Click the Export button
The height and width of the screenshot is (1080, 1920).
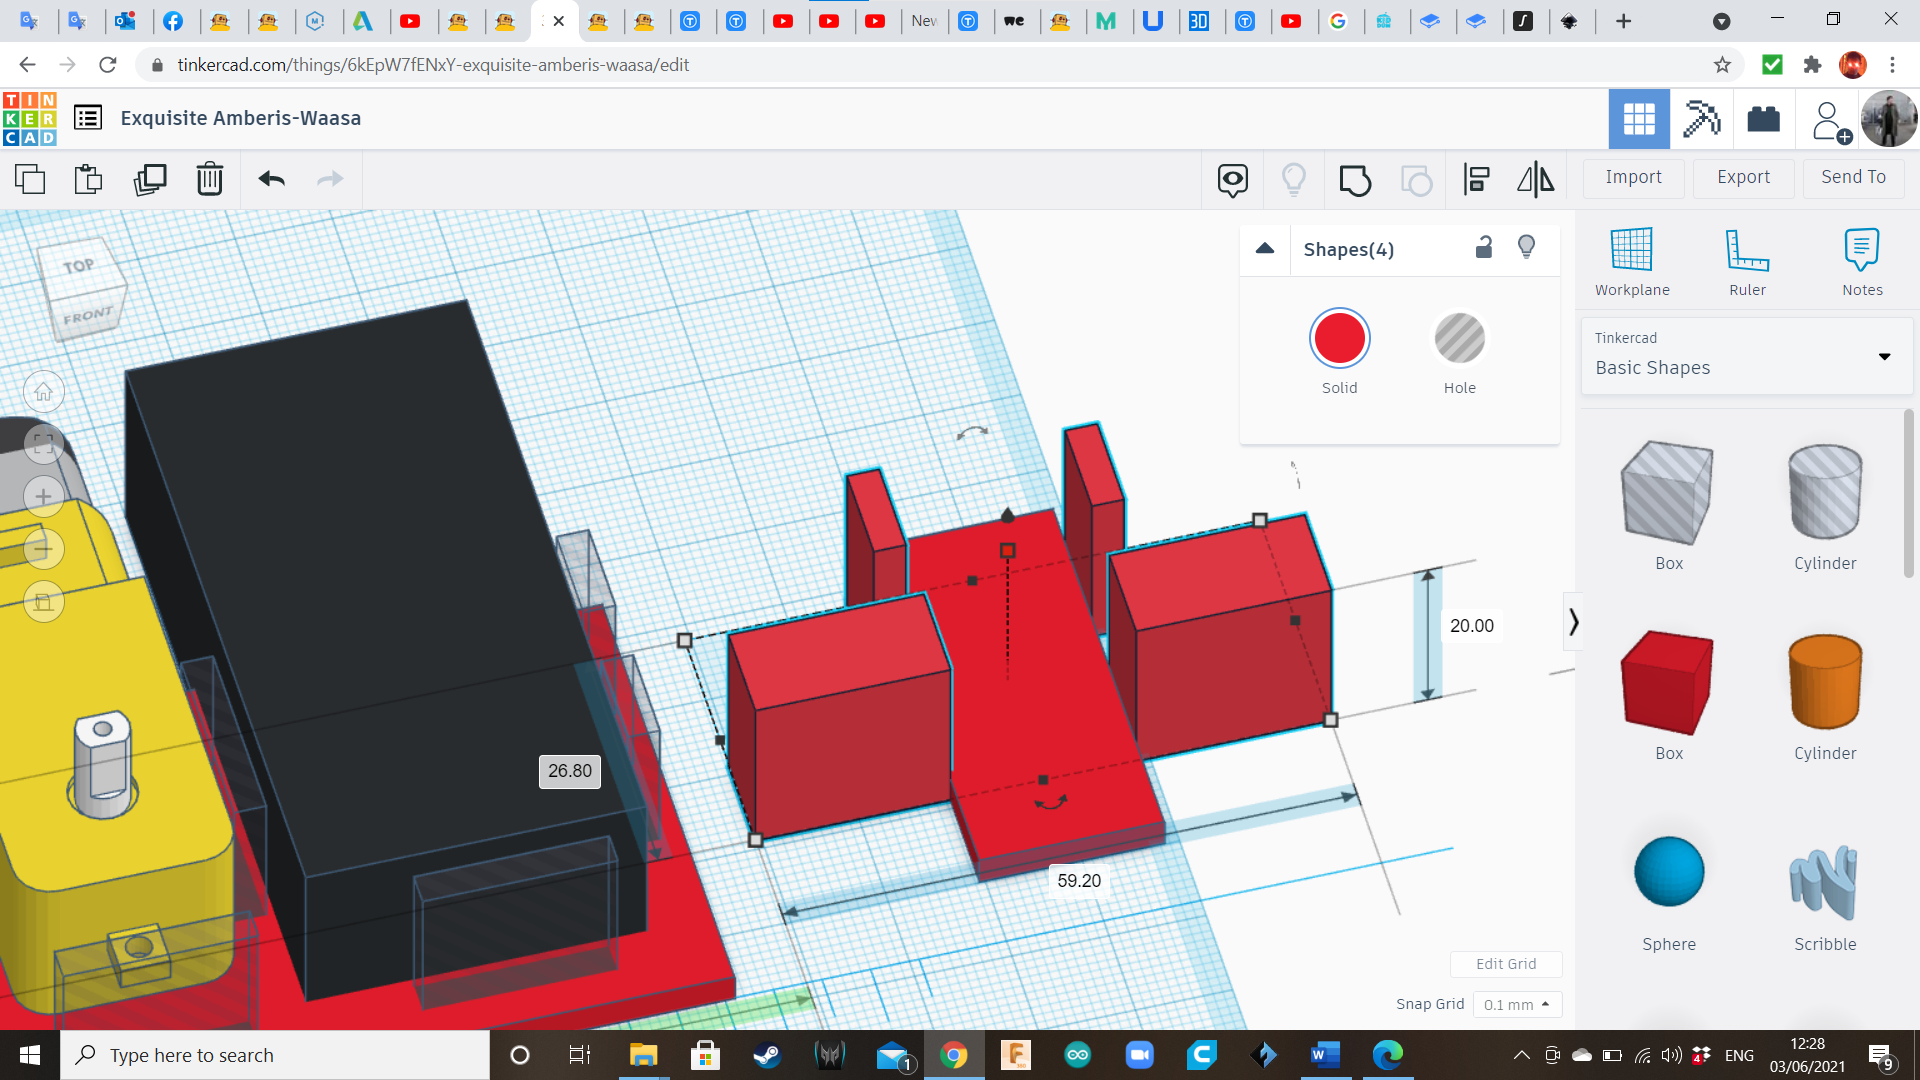(x=1742, y=177)
